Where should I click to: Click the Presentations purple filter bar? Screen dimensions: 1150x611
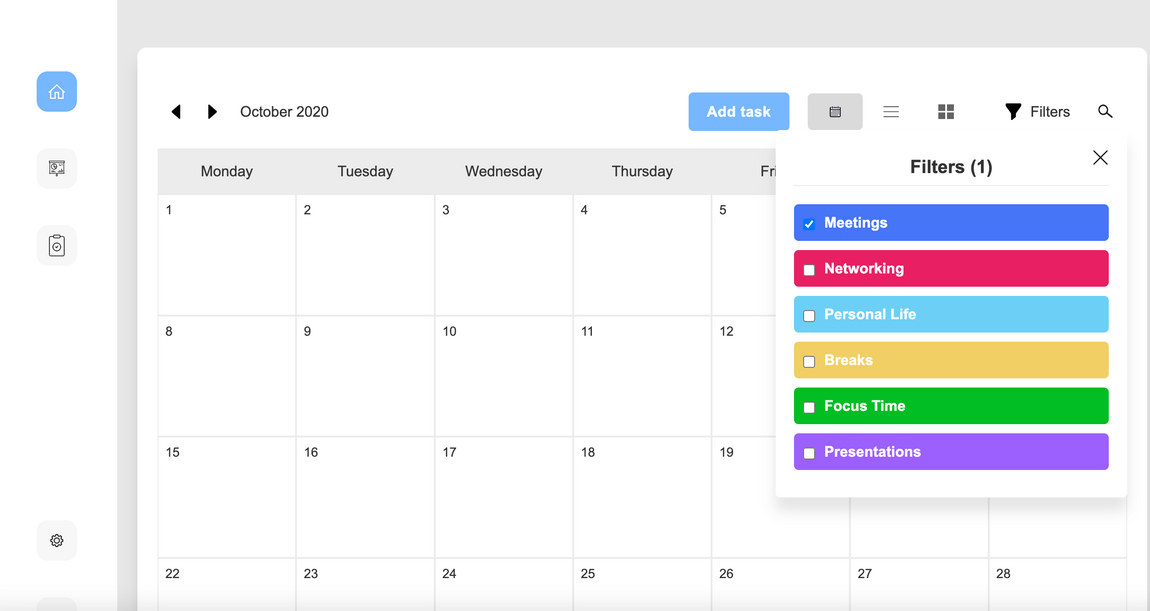pyautogui.click(x=951, y=452)
